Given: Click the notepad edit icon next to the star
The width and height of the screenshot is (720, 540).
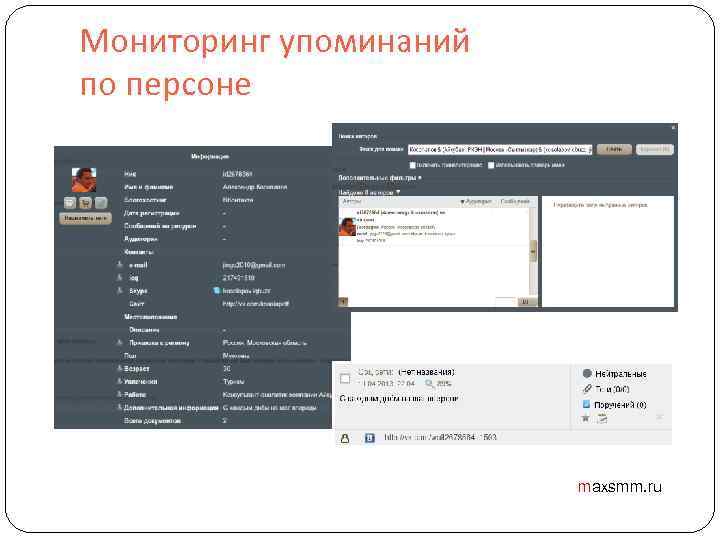Looking at the screenshot, I should click(x=602, y=418).
